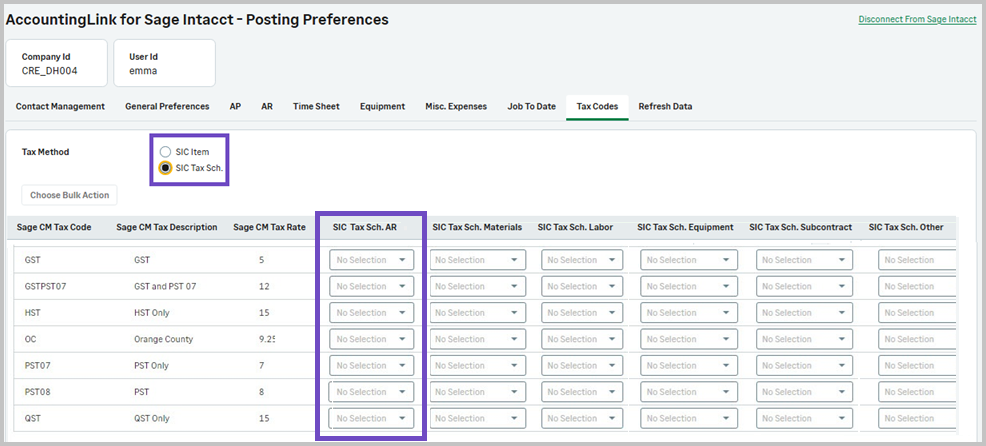Click the PST08 tax code cell
Screen dimensions: 986x446
point(38,392)
